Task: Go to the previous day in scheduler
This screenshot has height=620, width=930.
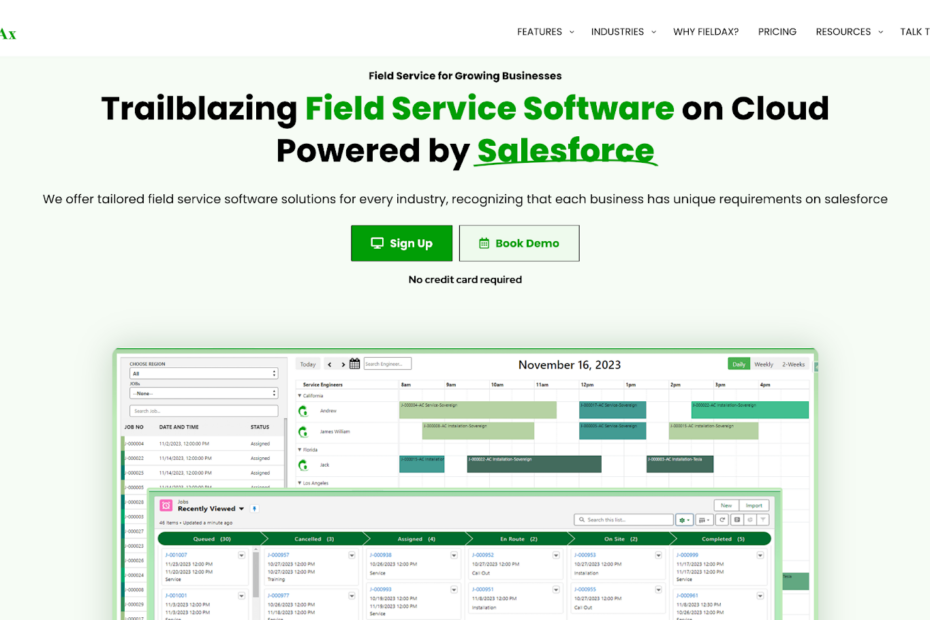Action: [329, 364]
